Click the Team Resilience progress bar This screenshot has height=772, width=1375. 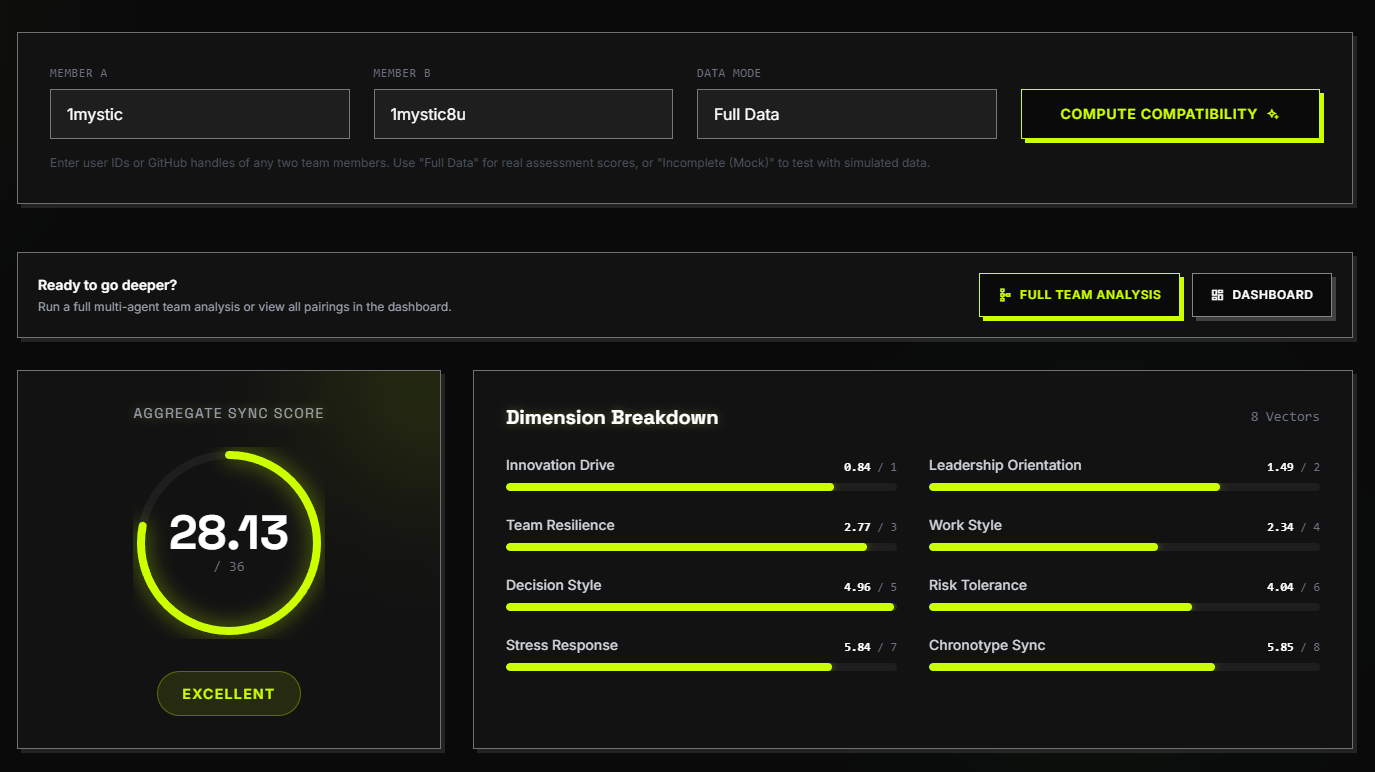pos(701,547)
